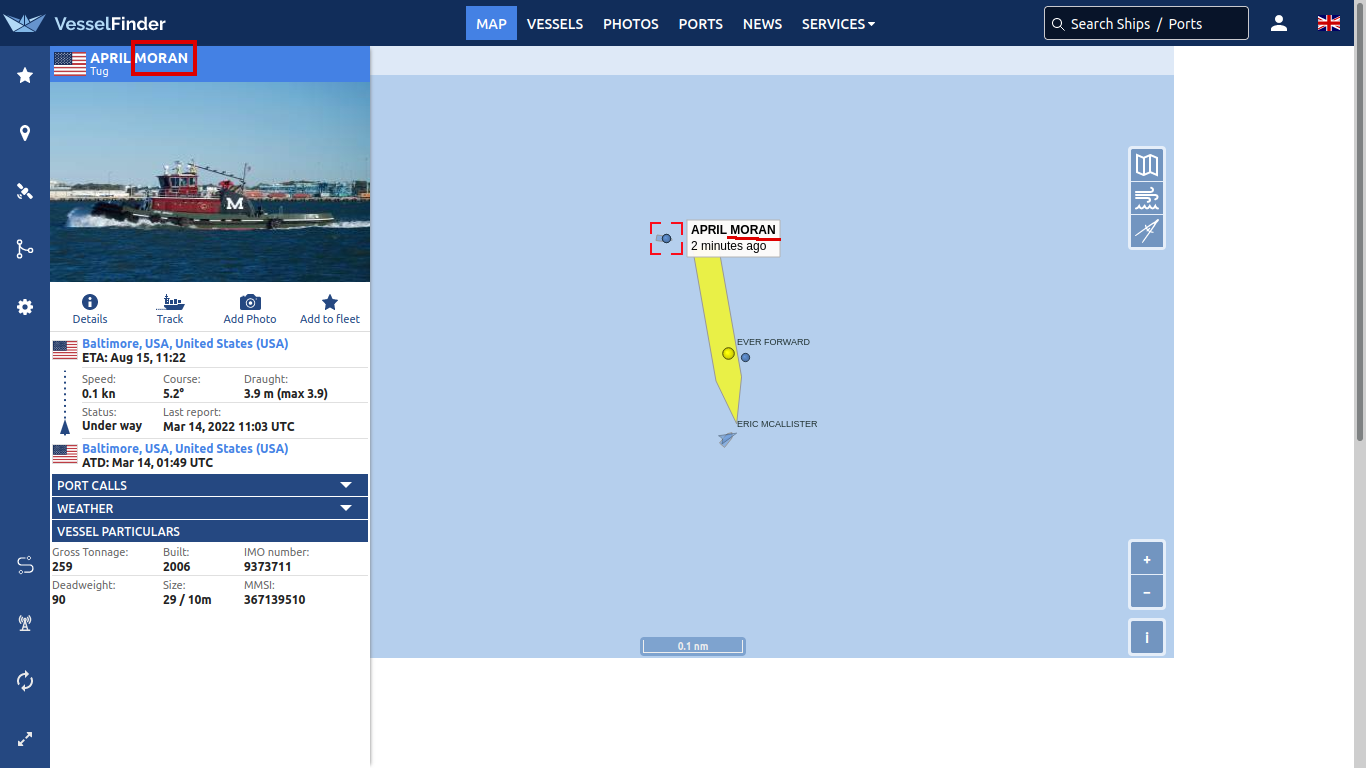The height and width of the screenshot is (768, 1366).
Task: Click Add Photo camera icon
Action: [x=250, y=309]
